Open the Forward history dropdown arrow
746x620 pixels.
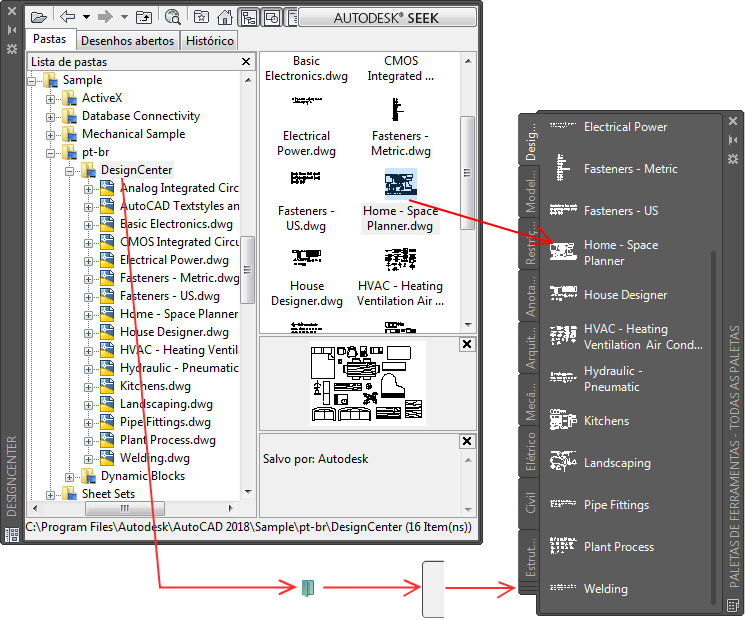(x=124, y=17)
